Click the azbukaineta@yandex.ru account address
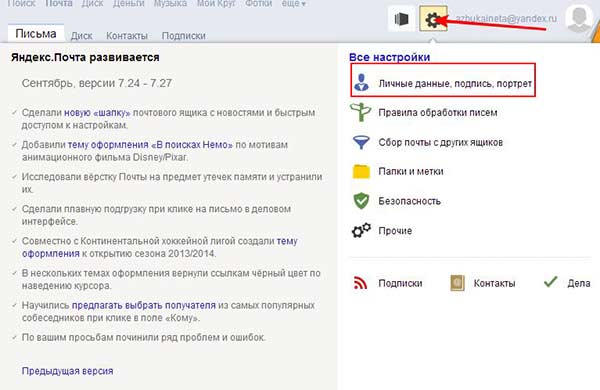600x390 pixels. coord(506,18)
